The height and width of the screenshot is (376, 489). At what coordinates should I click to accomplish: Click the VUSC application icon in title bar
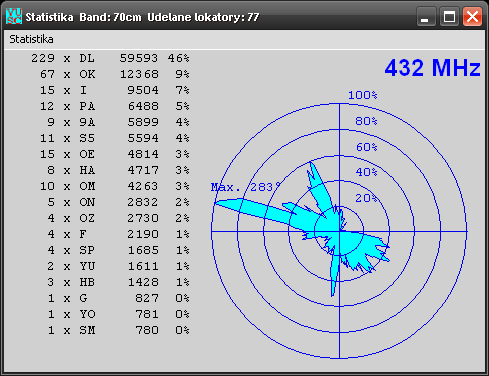[14, 16]
